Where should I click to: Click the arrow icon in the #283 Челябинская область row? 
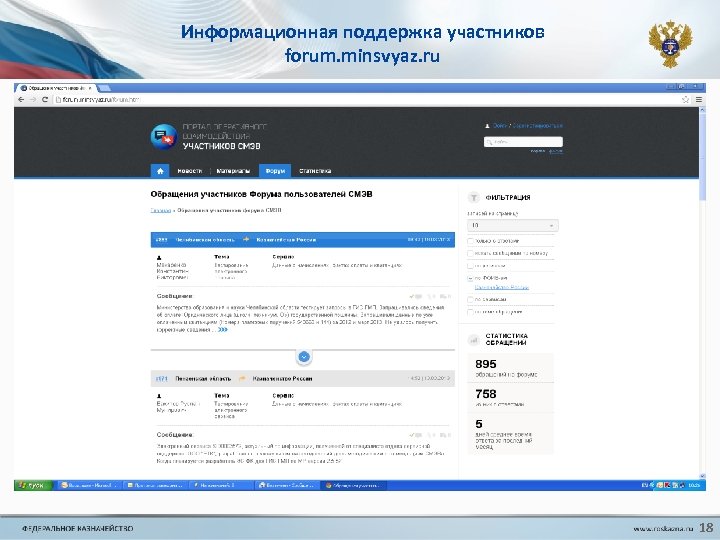point(246,239)
